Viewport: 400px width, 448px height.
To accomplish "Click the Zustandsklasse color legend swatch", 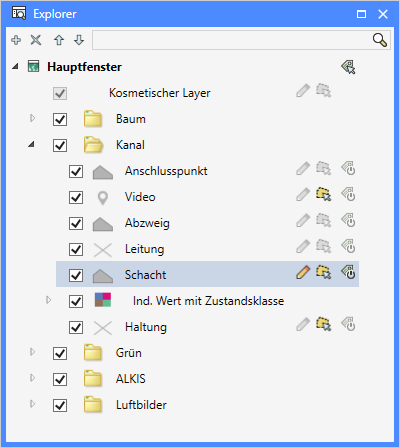I will 103,300.
